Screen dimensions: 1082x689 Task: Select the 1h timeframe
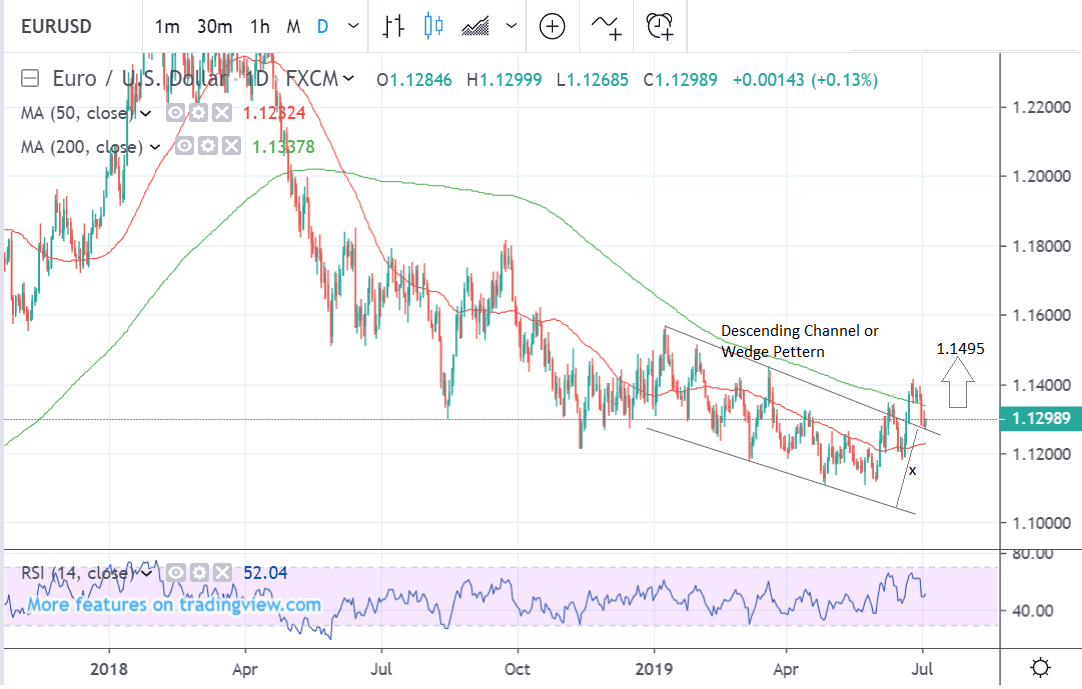click(x=260, y=27)
